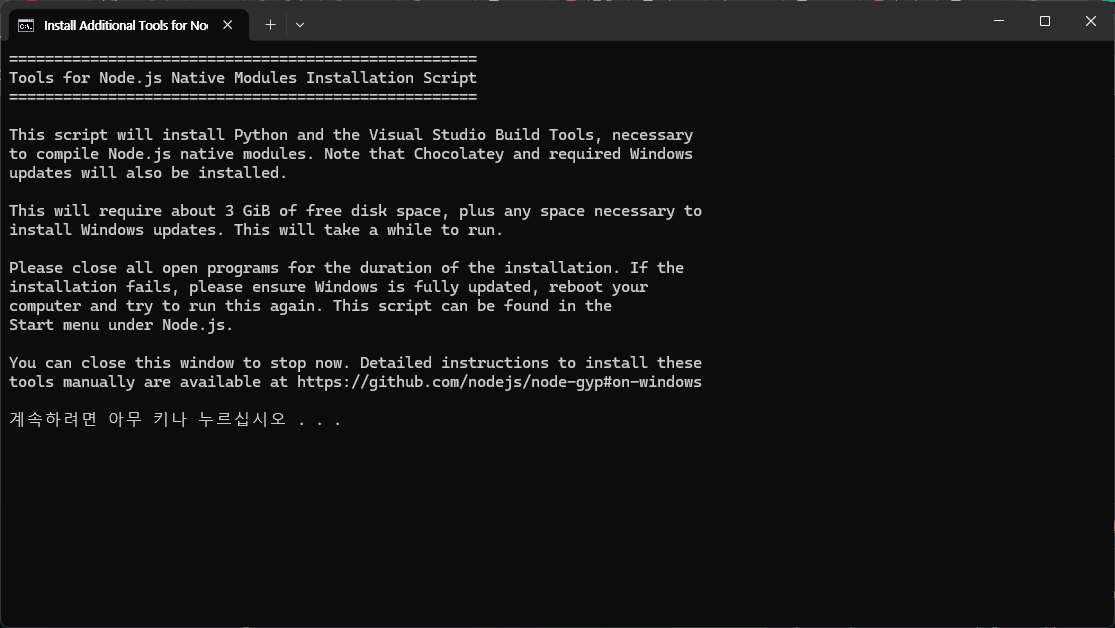Click the Korean 'press any key' prompt line

point(176,419)
